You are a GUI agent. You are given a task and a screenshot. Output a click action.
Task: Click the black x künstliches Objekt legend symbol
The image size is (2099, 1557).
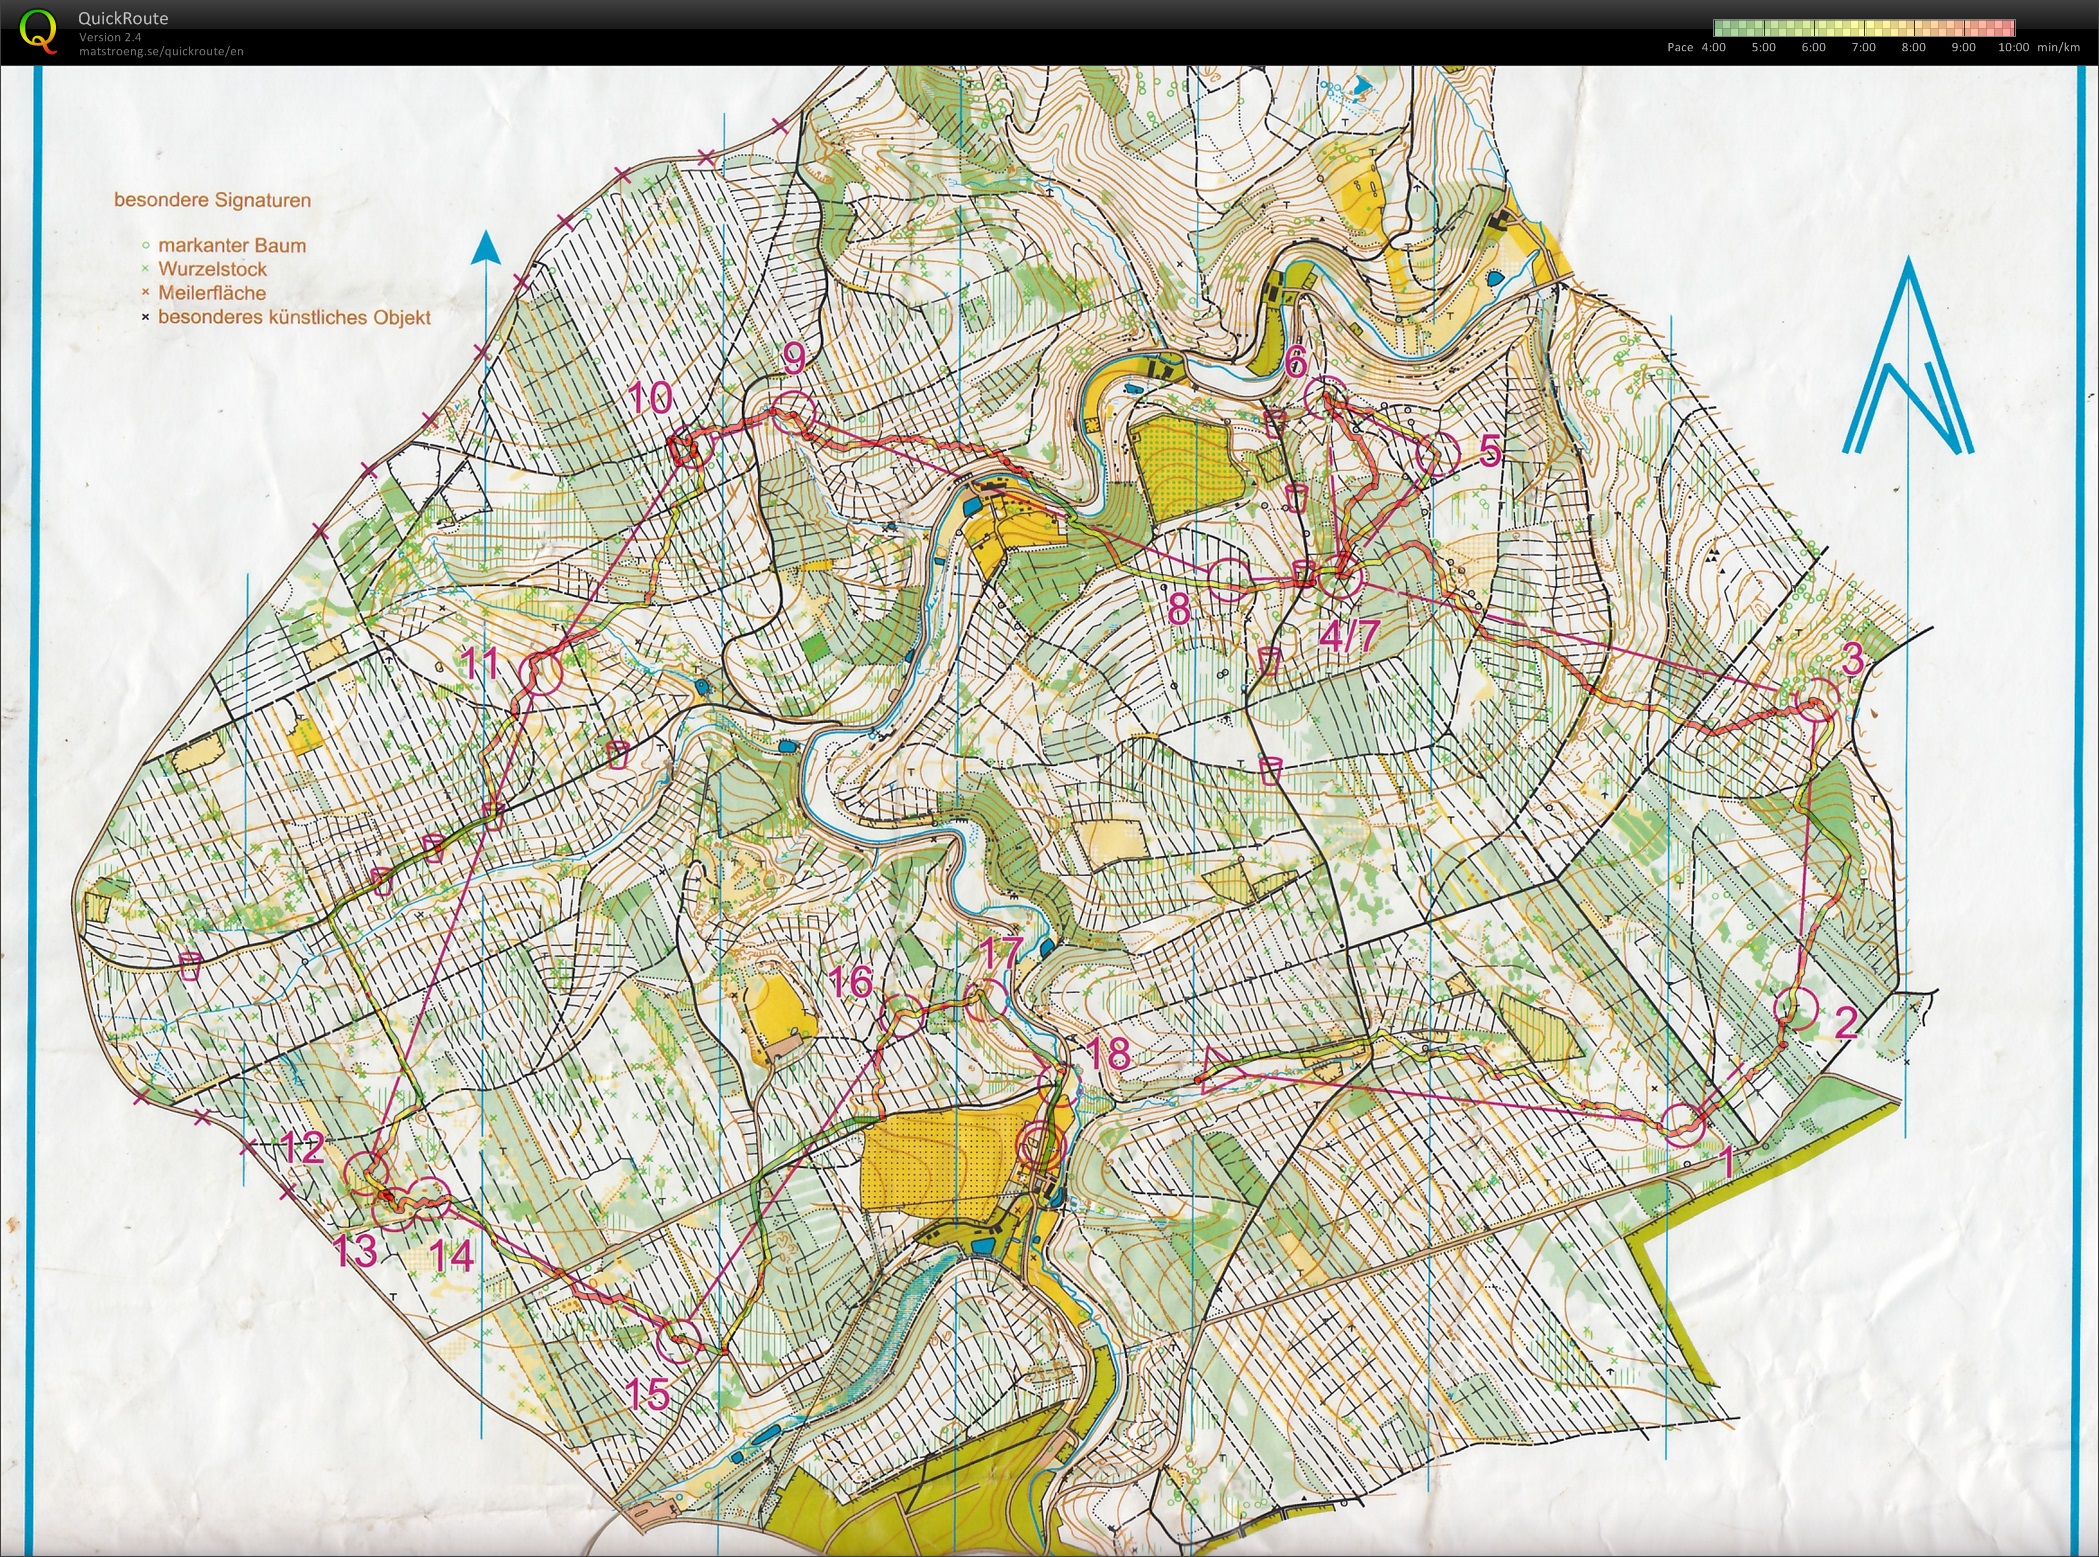click(146, 317)
